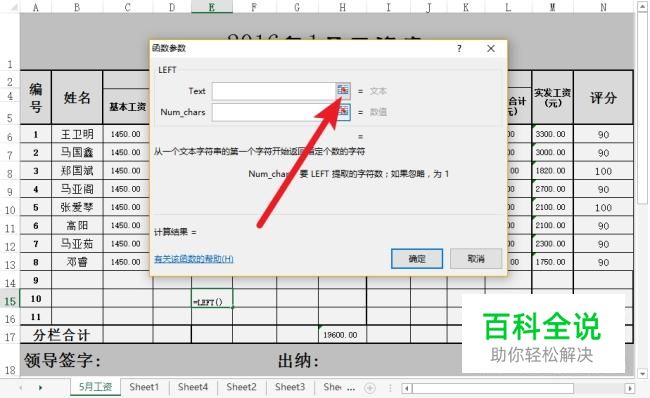Click the 3000.00 salary cell

pos(552,152)
